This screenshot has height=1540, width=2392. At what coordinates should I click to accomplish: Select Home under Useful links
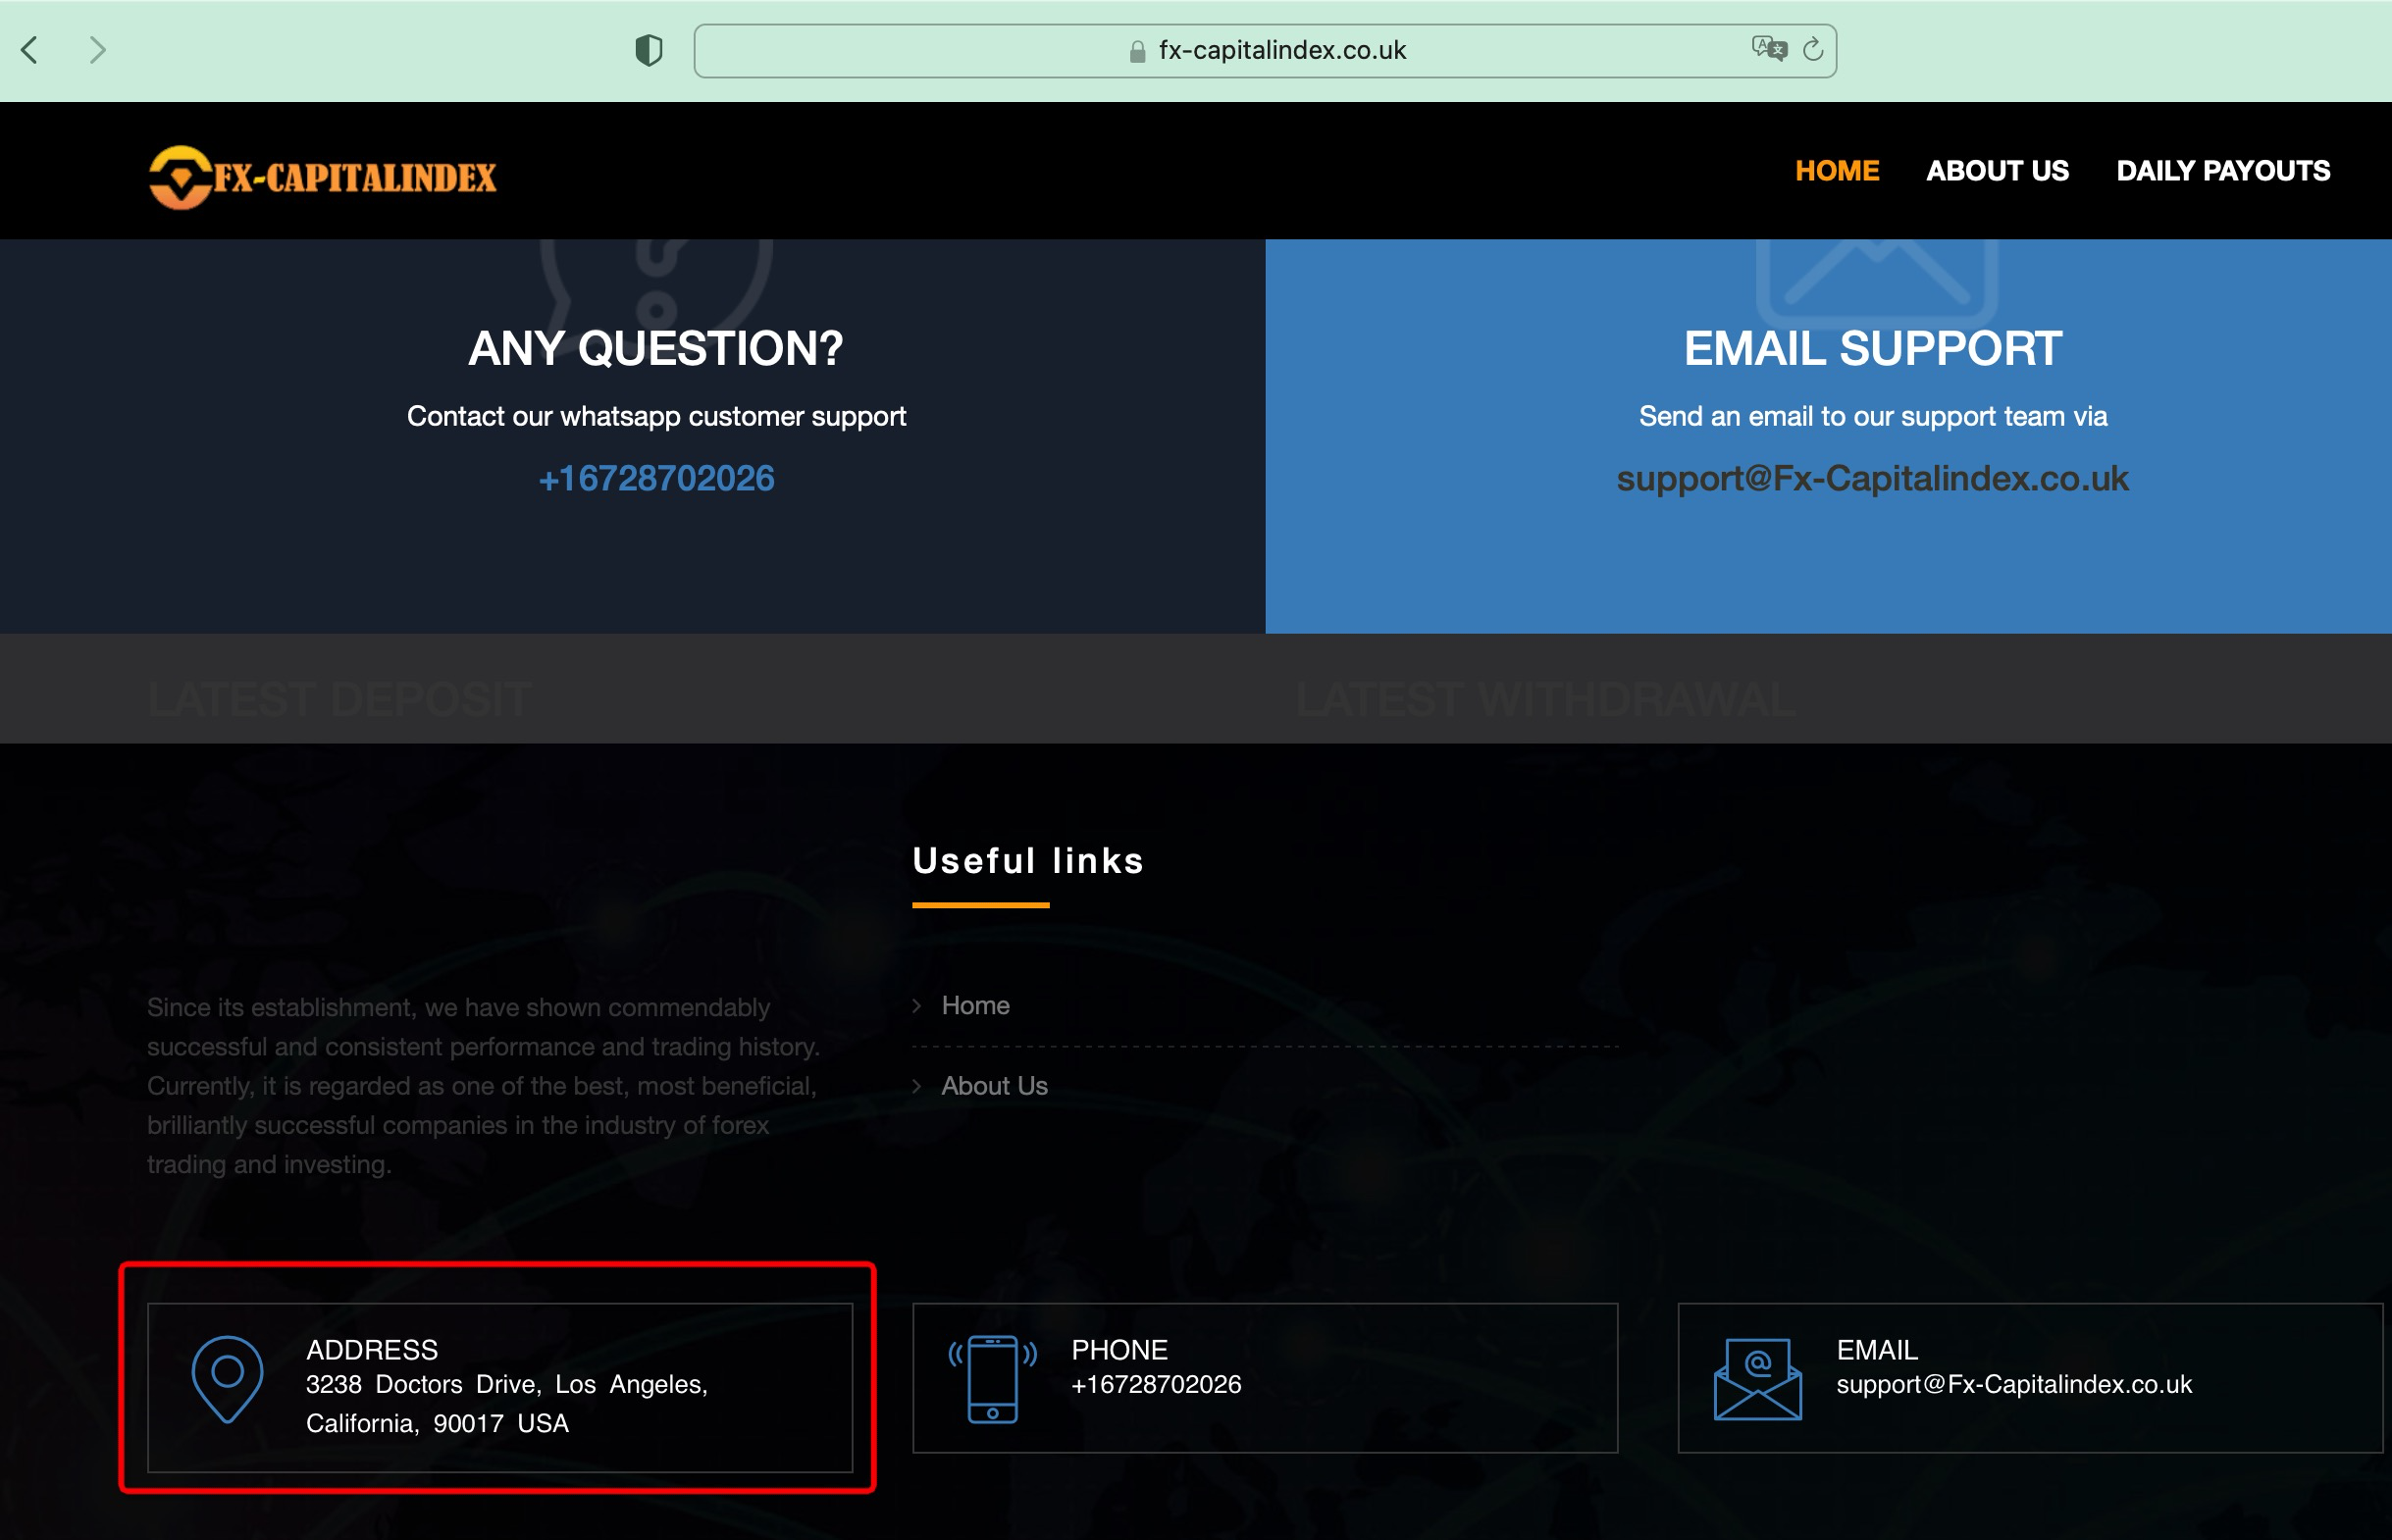pos(975,1005)
